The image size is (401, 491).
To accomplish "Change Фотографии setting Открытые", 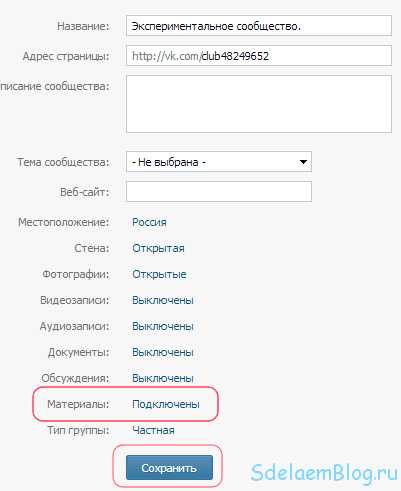I will point(159,274).
